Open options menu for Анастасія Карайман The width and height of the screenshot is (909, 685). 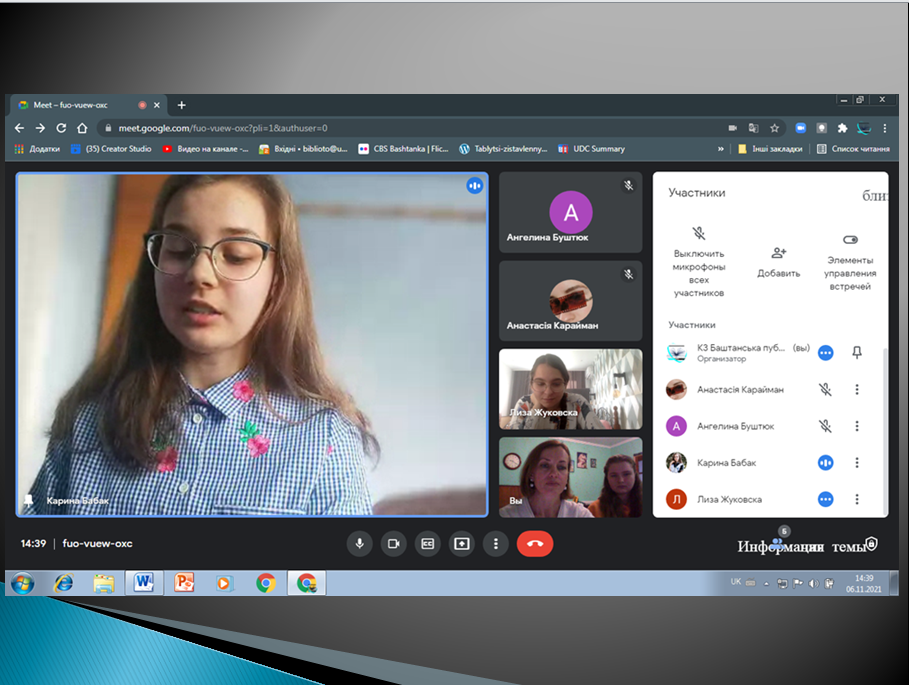pyautogui.click(x=856, y=389)
